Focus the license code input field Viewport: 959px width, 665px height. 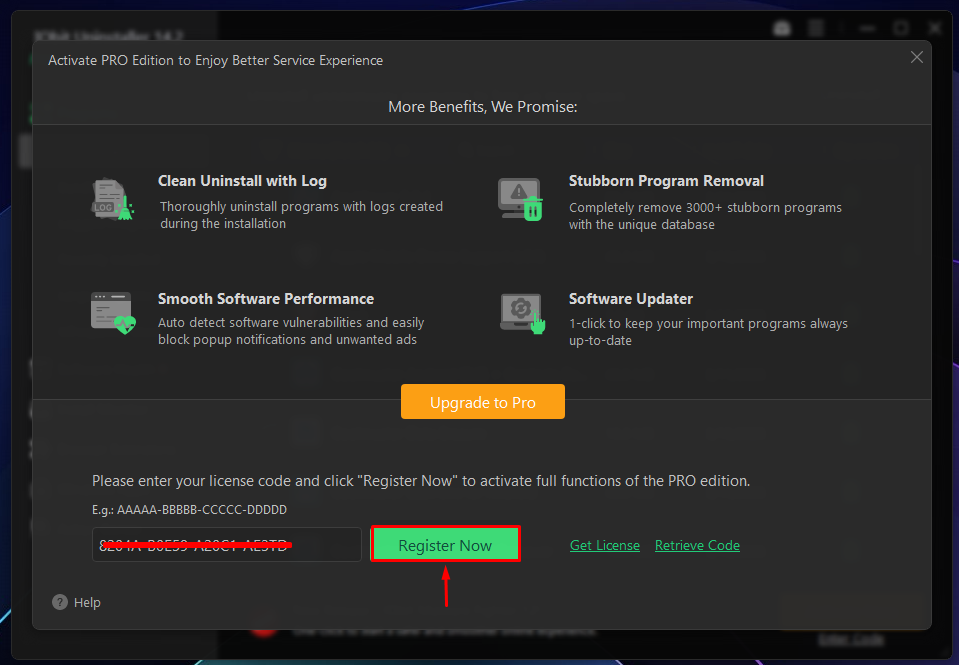(x=226, y=544)
